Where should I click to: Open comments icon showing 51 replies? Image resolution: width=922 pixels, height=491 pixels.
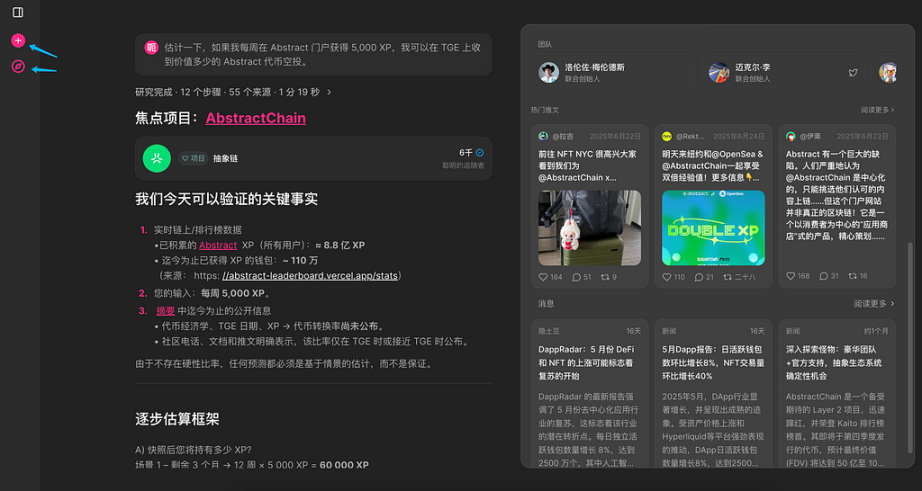pos(576,277)
